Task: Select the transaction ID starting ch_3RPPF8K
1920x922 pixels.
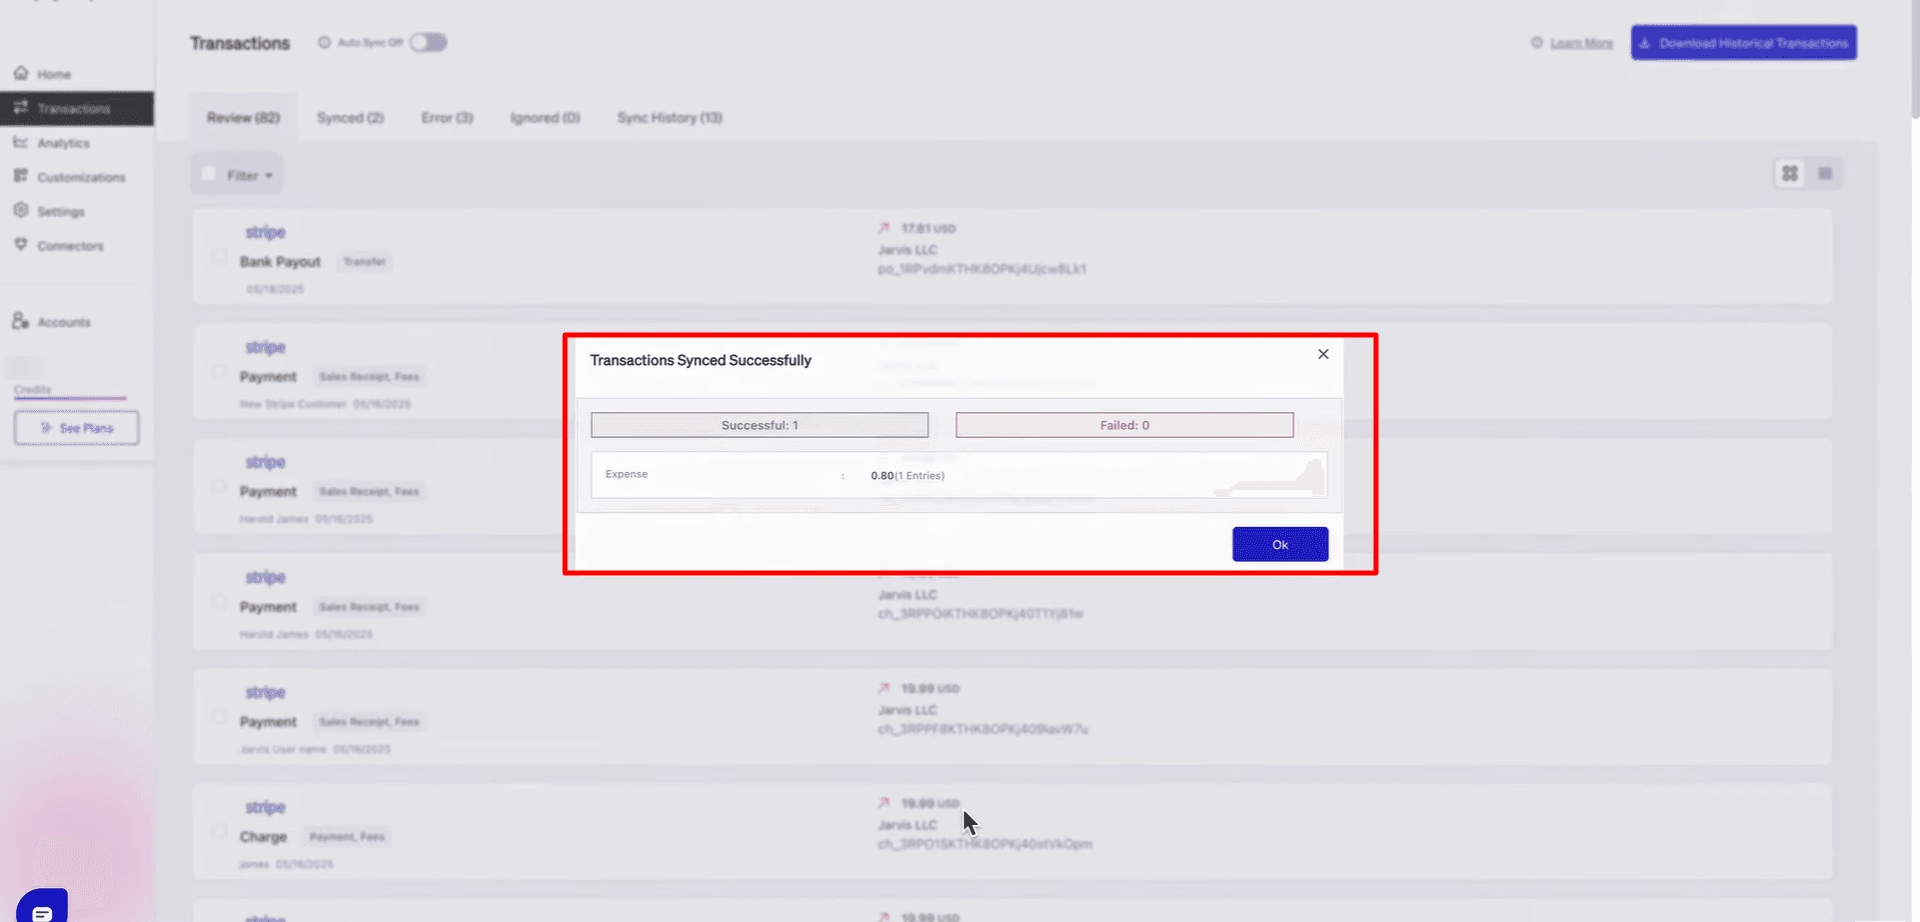Action: click(983, 729)
